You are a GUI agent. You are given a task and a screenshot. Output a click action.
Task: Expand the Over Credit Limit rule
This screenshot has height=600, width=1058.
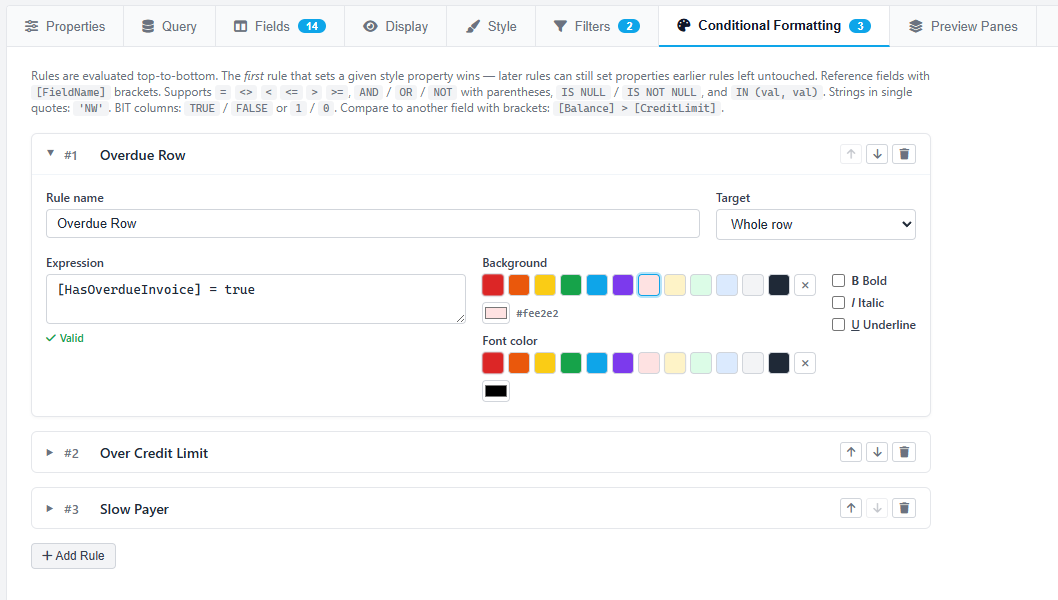click(49, 453)
